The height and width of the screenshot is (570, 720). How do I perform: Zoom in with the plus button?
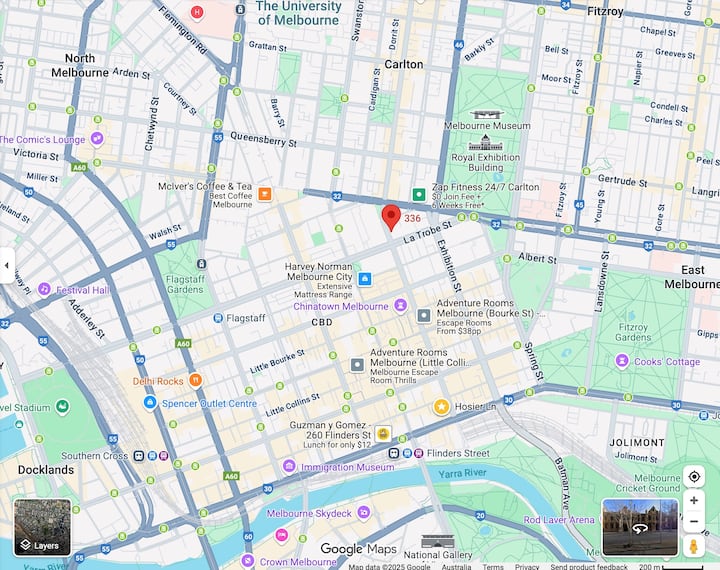(x=694, y=500)
